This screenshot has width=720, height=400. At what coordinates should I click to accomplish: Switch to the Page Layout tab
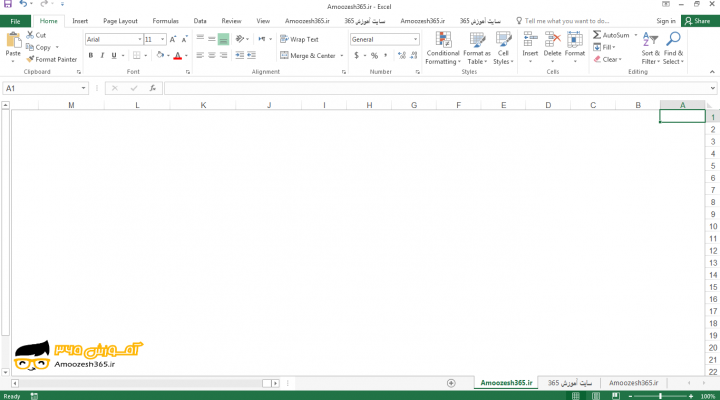(120, 21)
